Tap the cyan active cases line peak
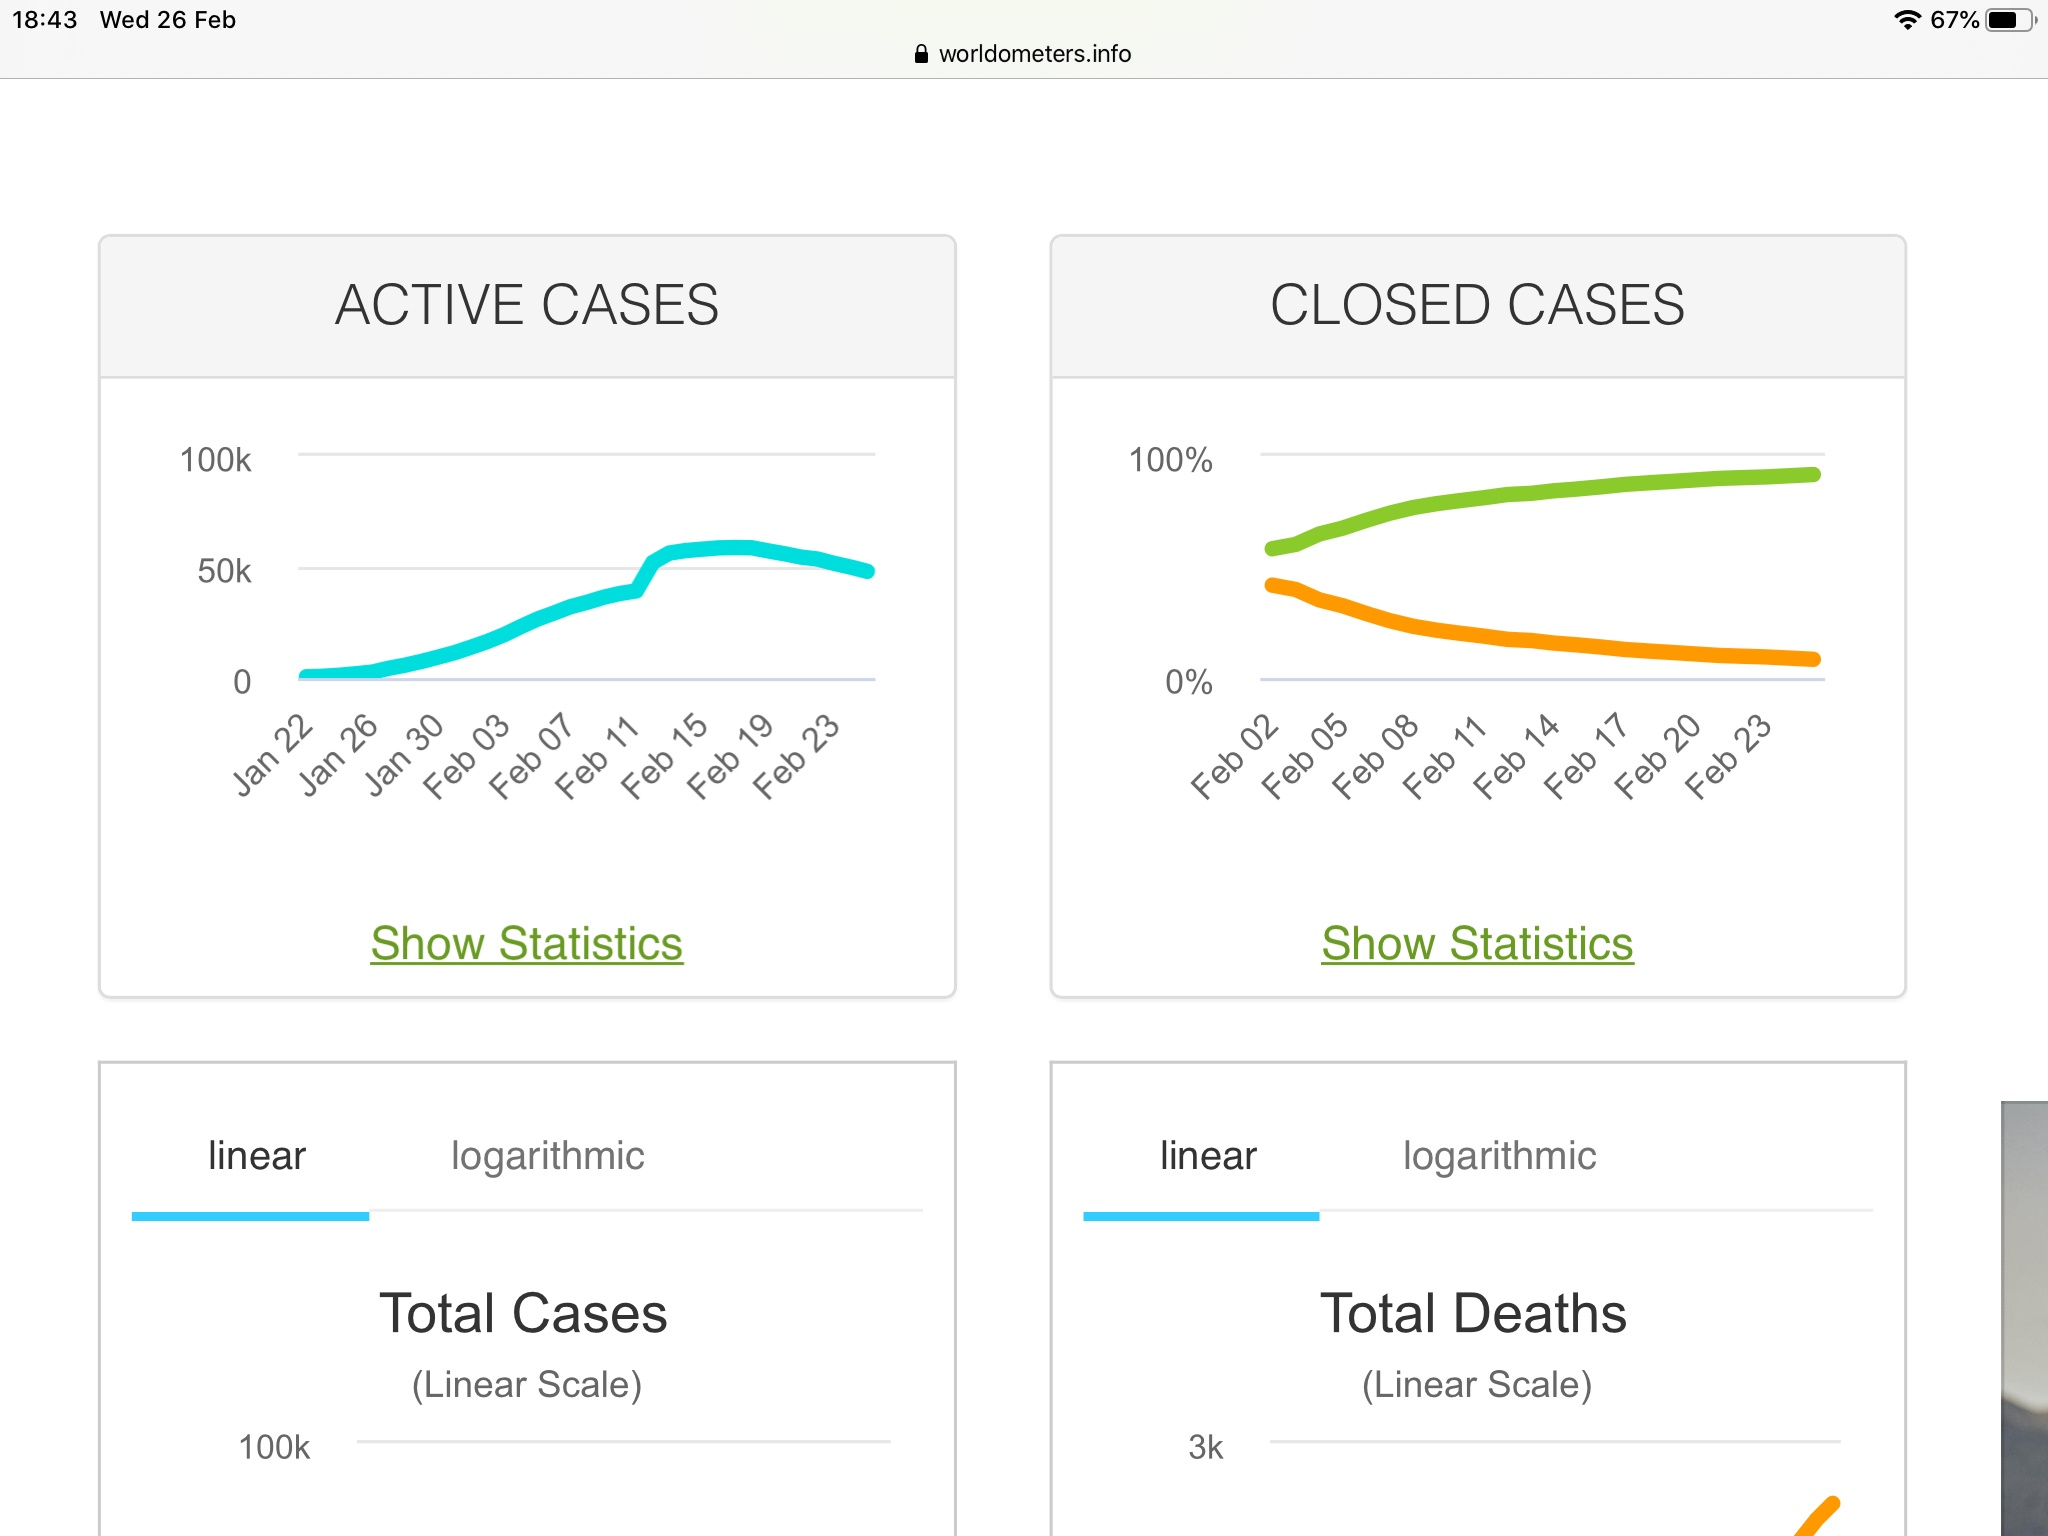Screen dimensions: 2048x1536 pos(735,547)
